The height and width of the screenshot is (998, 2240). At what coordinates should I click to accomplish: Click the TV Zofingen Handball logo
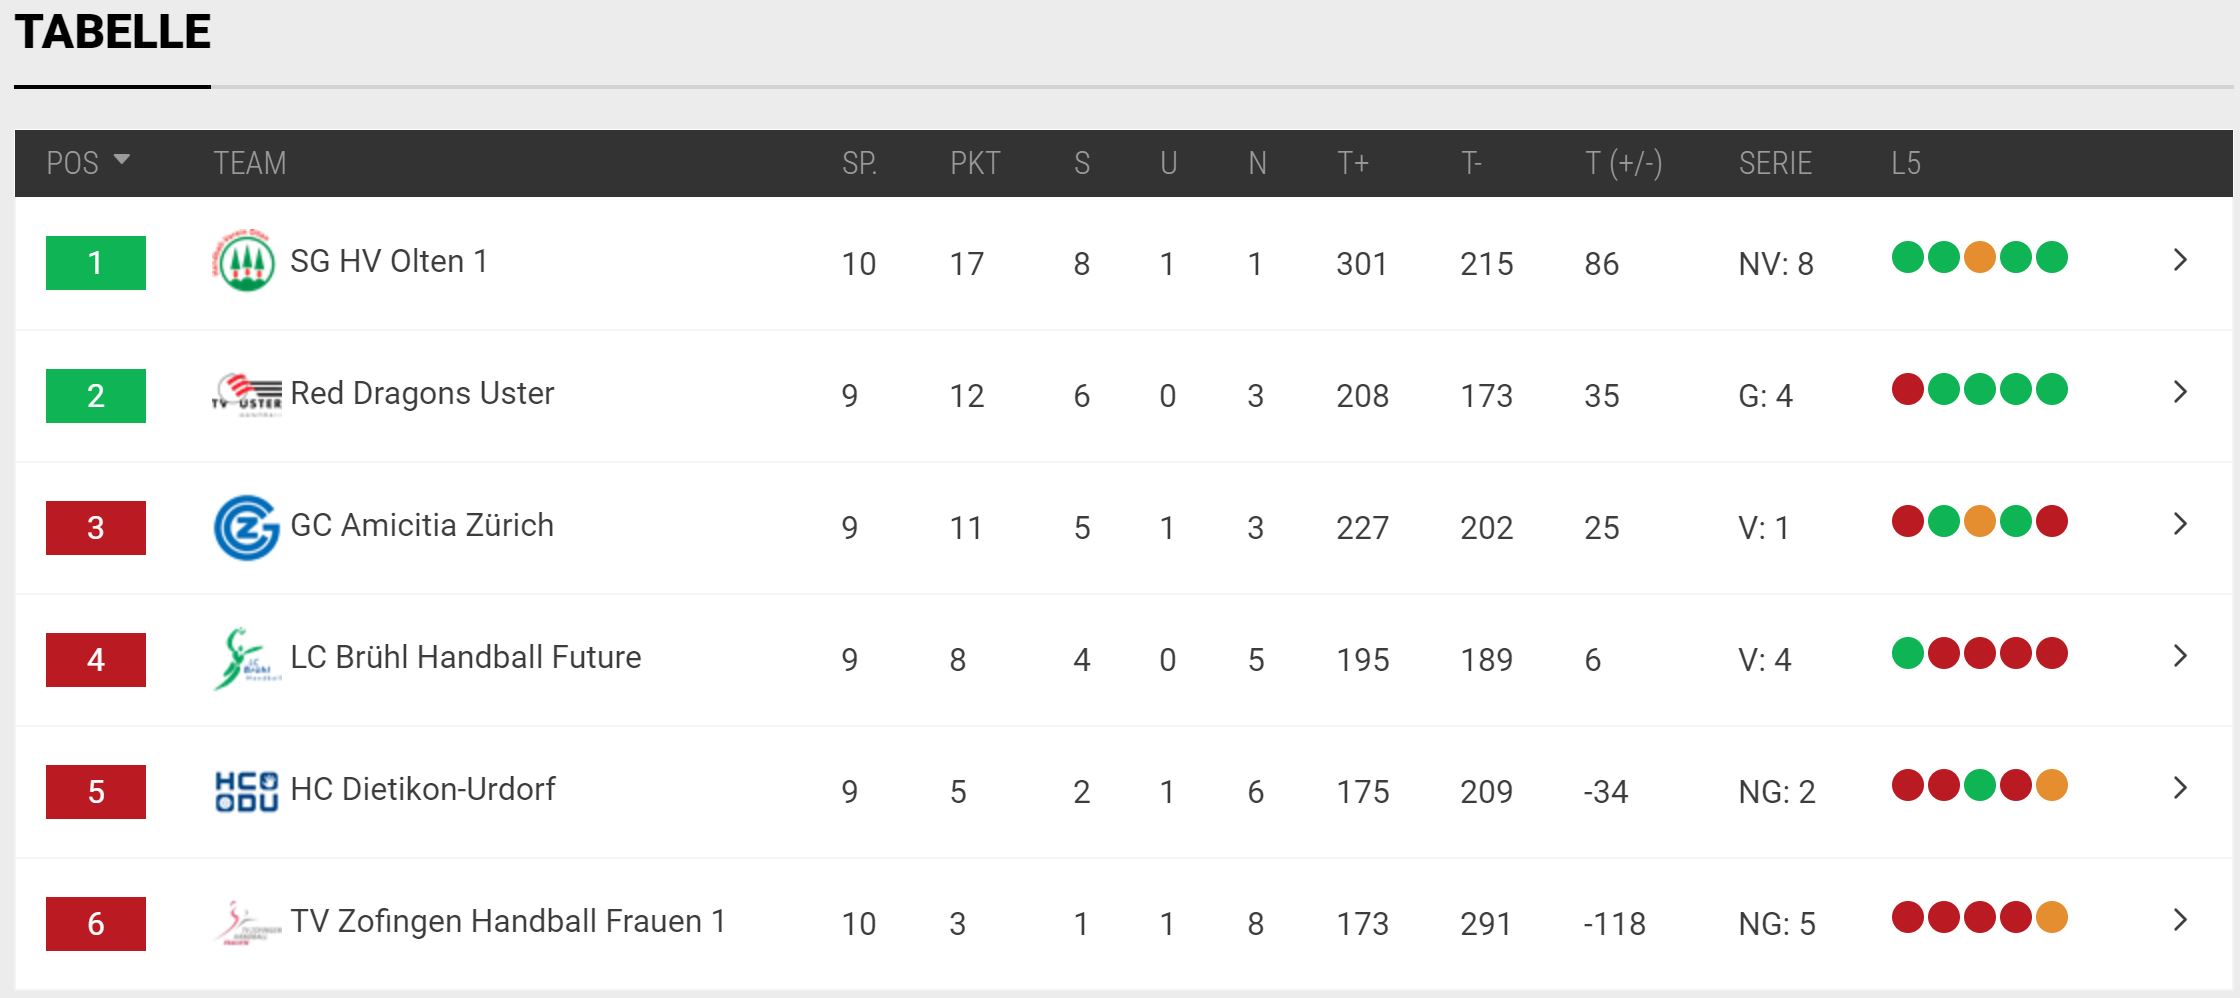247,922
